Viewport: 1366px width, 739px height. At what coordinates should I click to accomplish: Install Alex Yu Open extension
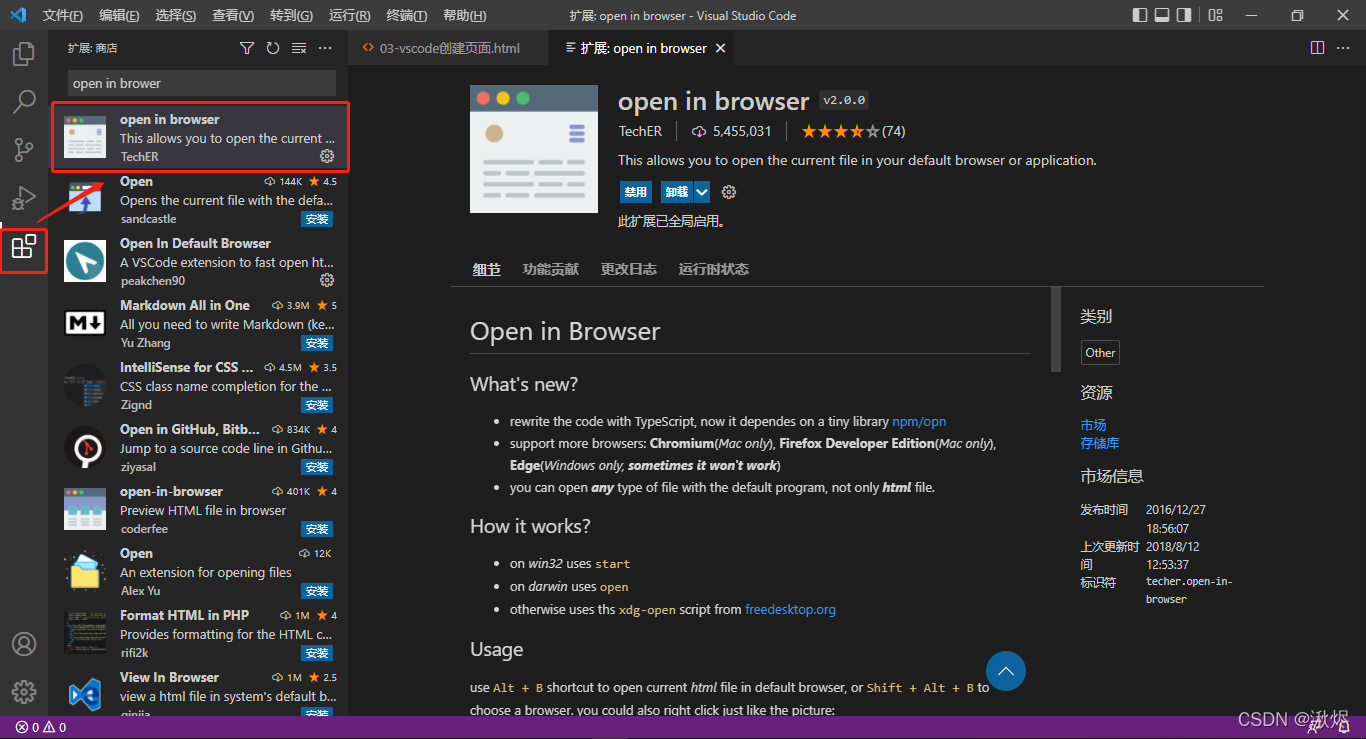point(317,591)
